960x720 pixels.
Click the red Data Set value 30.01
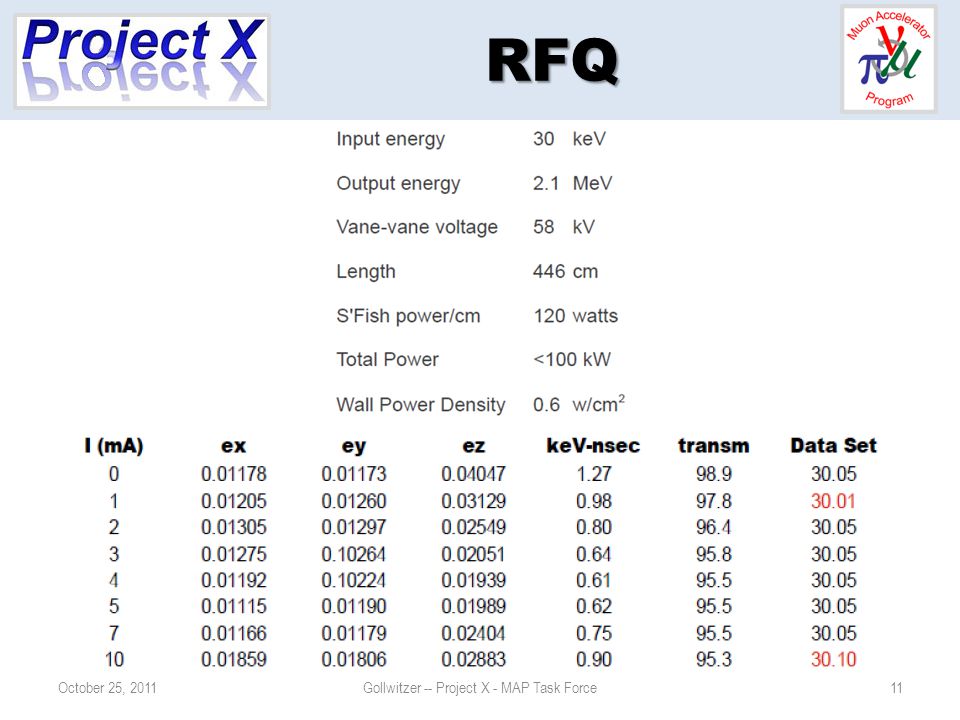click(x=833, y=501)
